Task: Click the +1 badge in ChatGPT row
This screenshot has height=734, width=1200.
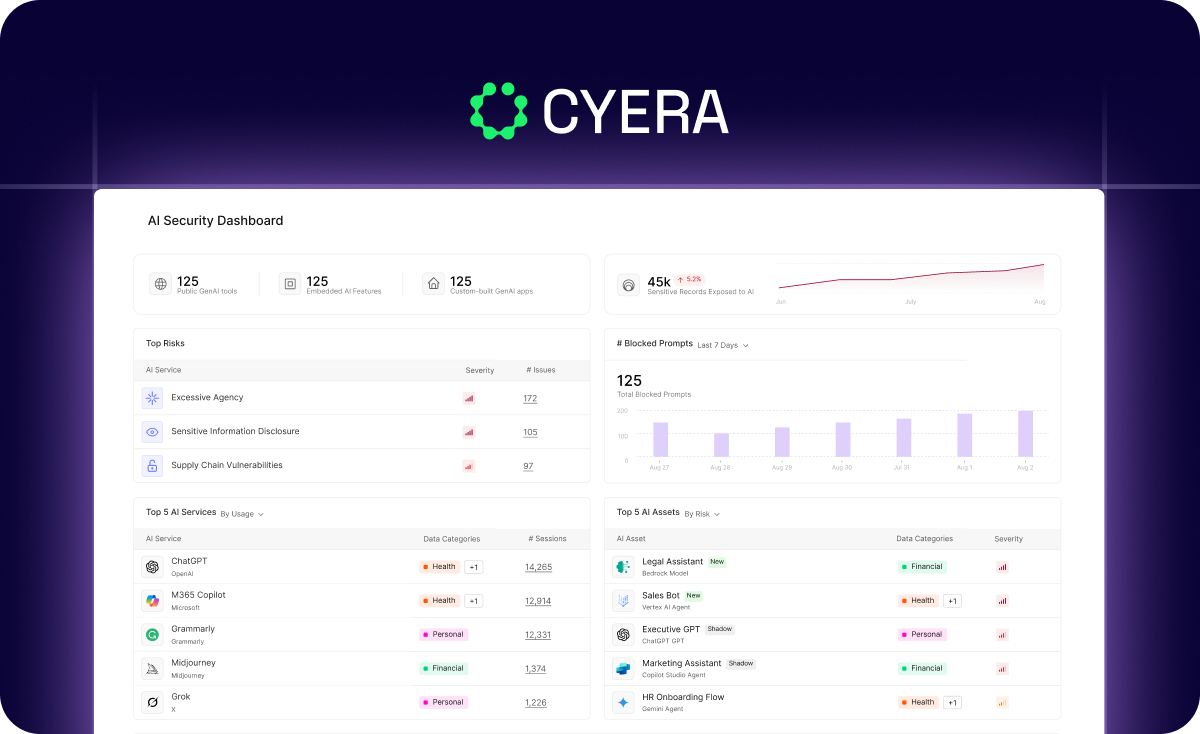Action: coord(474,567)
